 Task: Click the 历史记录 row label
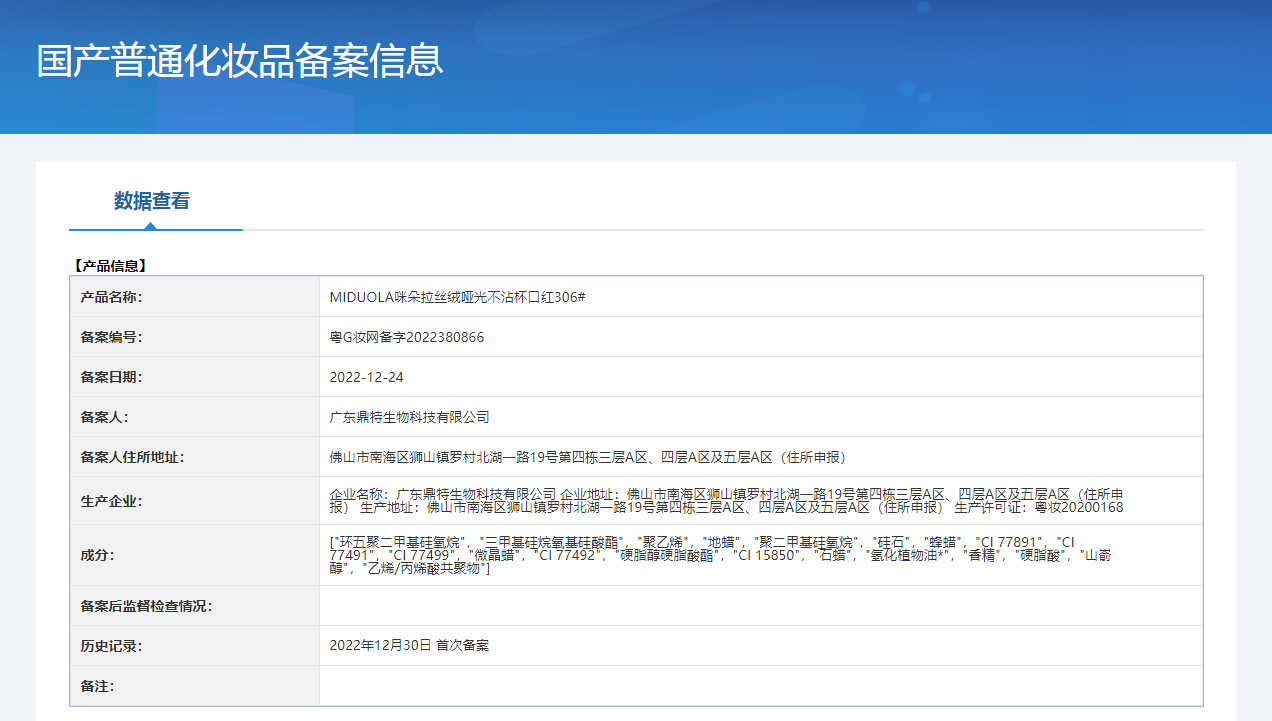(112, 646)
